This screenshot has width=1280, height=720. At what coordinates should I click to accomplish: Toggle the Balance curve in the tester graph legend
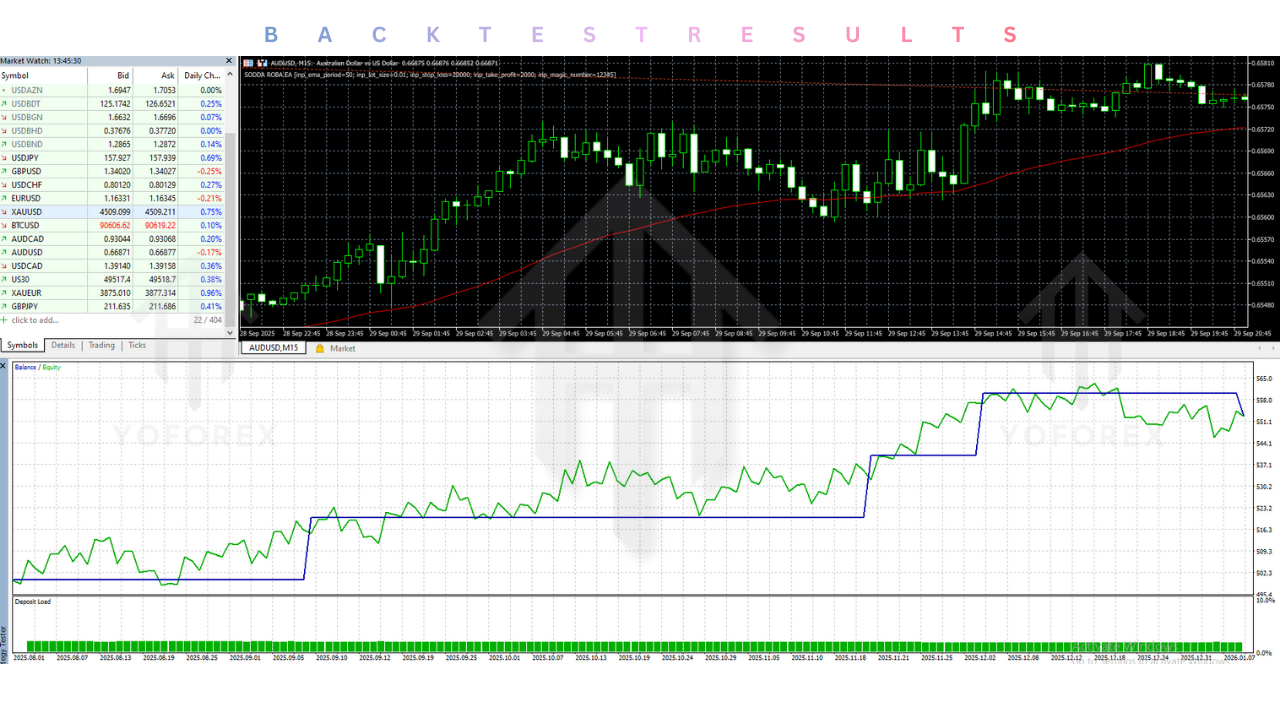click(25, 367)
